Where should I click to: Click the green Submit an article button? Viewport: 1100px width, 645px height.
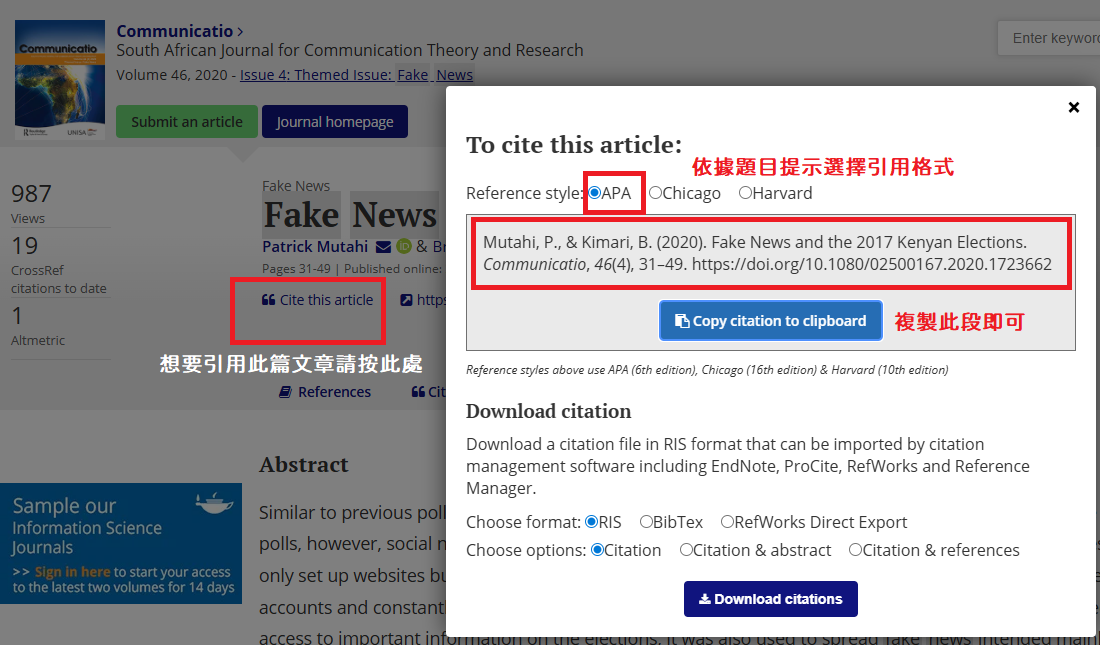click(x=186, y=122)
